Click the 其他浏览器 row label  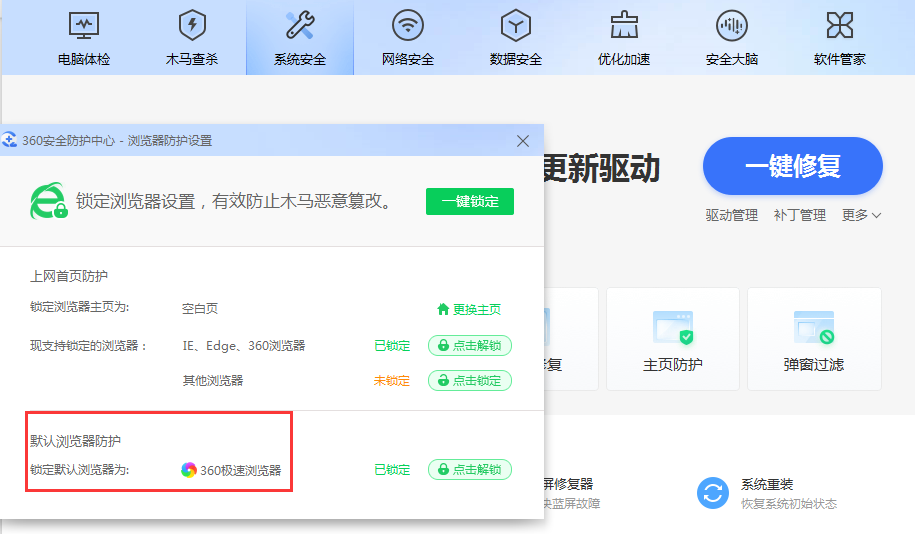213,381
